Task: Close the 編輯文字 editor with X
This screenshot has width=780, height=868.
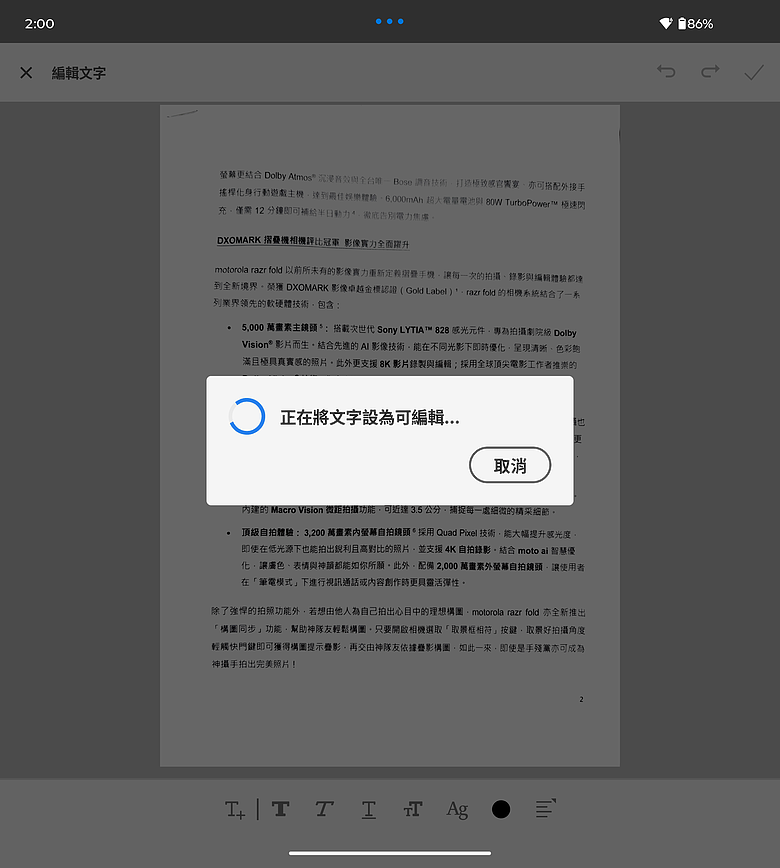Action: [26, 73]
